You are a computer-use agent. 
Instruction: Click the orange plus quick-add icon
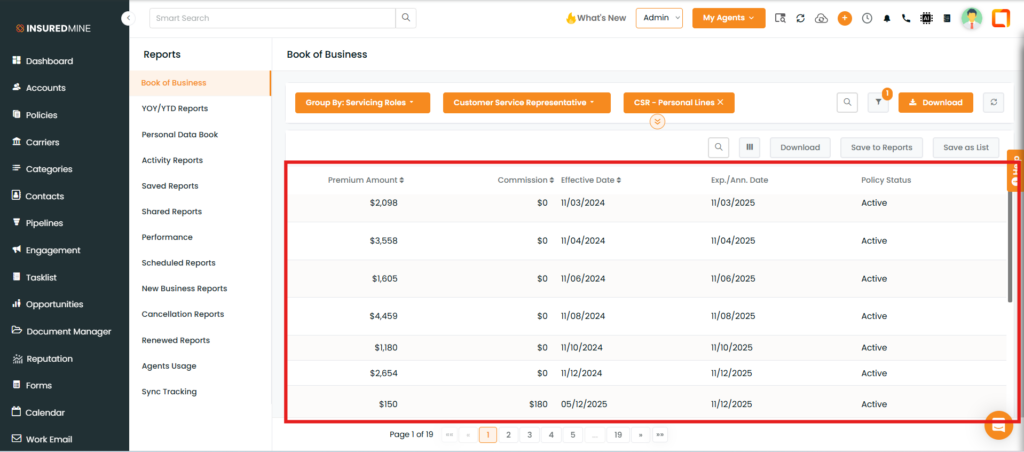pos(844,18)
